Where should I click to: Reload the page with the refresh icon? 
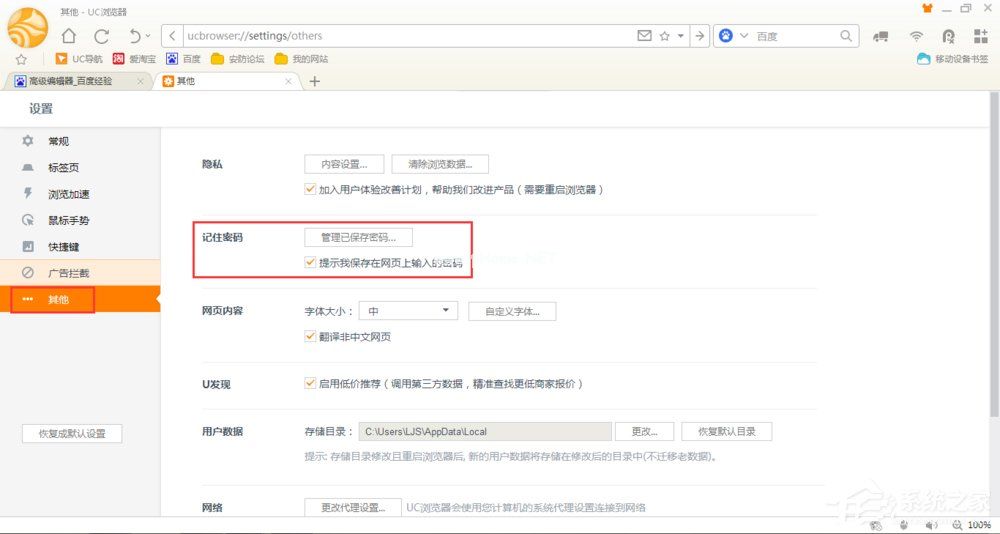(x=101, y=36)
